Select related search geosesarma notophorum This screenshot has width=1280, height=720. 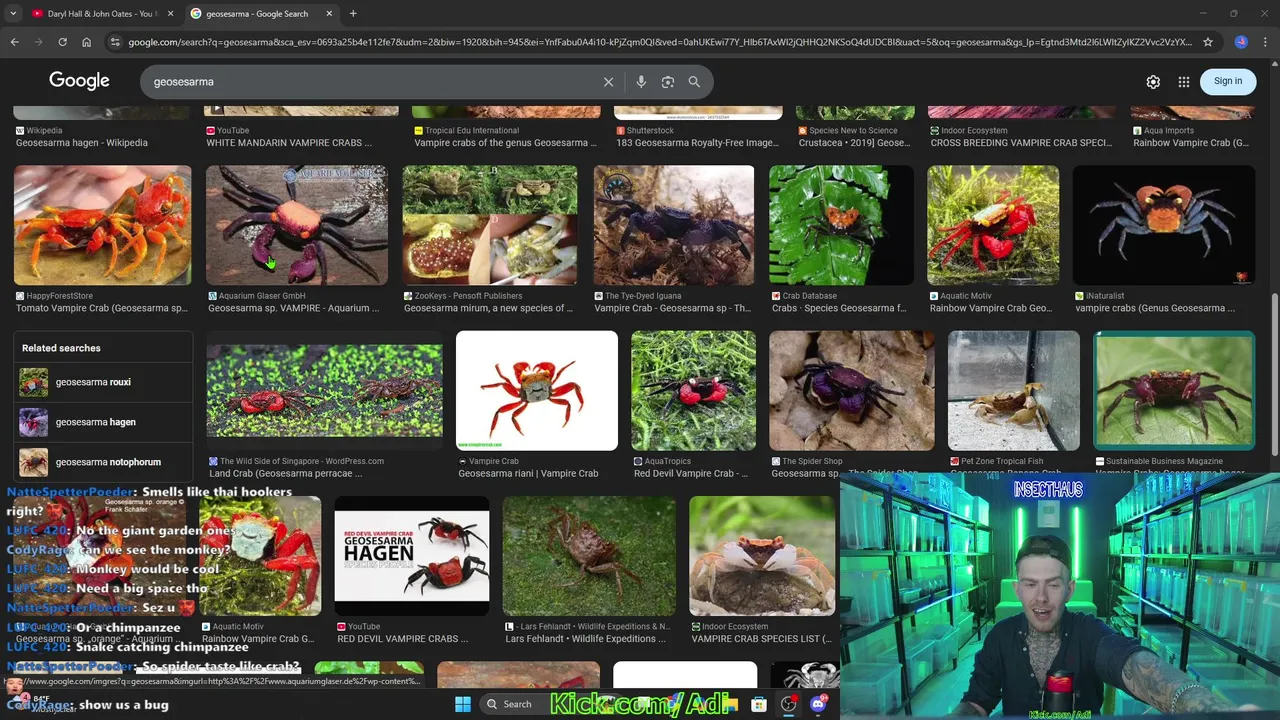pos(103,462)
